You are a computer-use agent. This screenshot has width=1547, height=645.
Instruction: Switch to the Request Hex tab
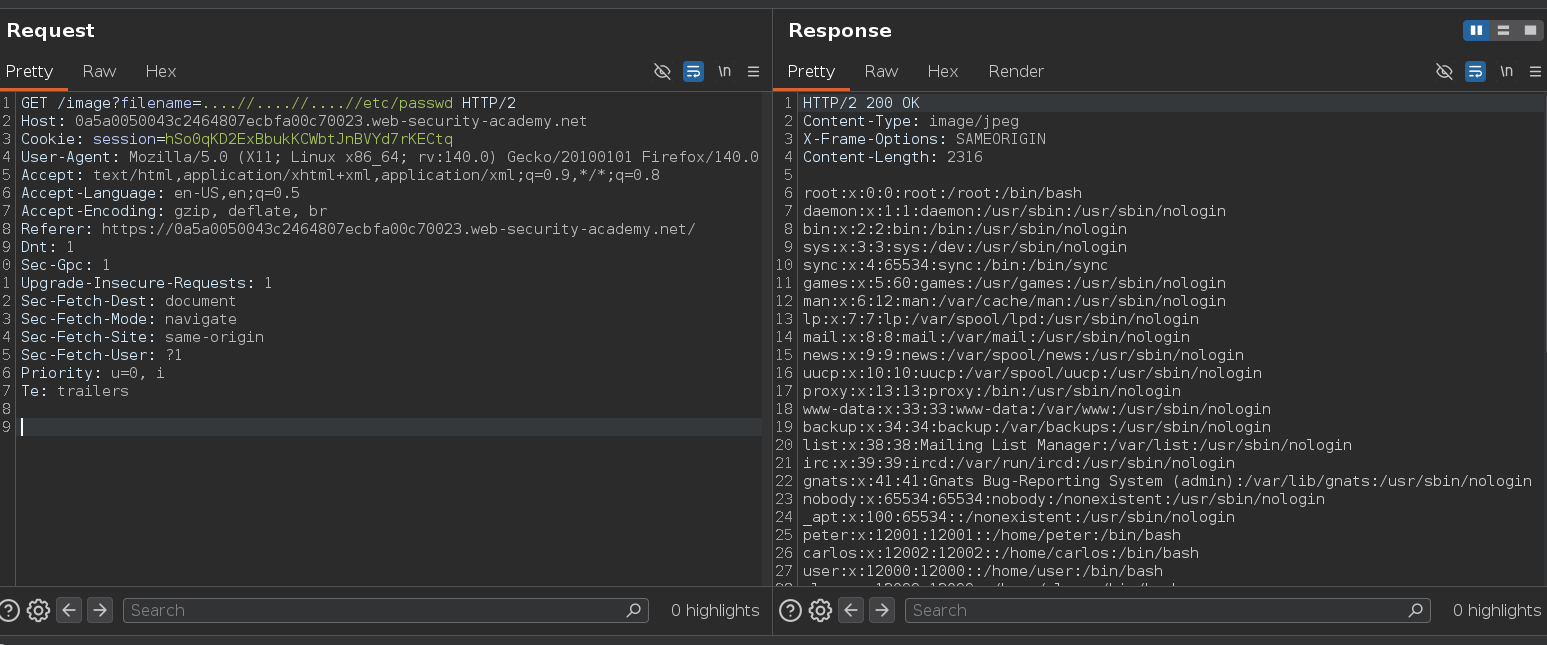(x=160, y=71)
